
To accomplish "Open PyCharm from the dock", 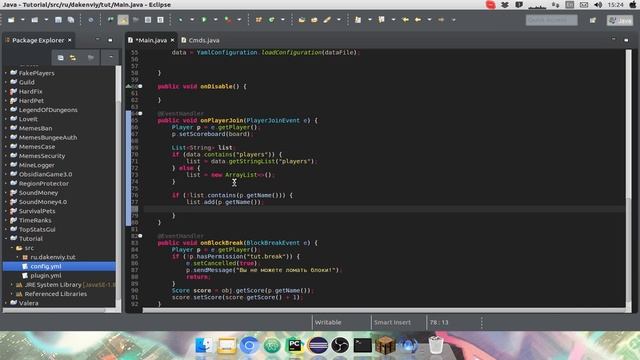I will pyautogui.click(x=295, y=345).
